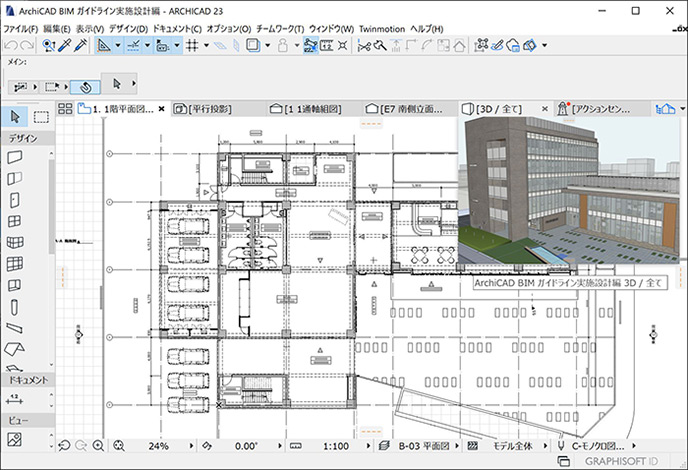Open the モデル全体 popup arrow
Screen dimensions: 688x470
pyautogui.click(x=545, y=446)
